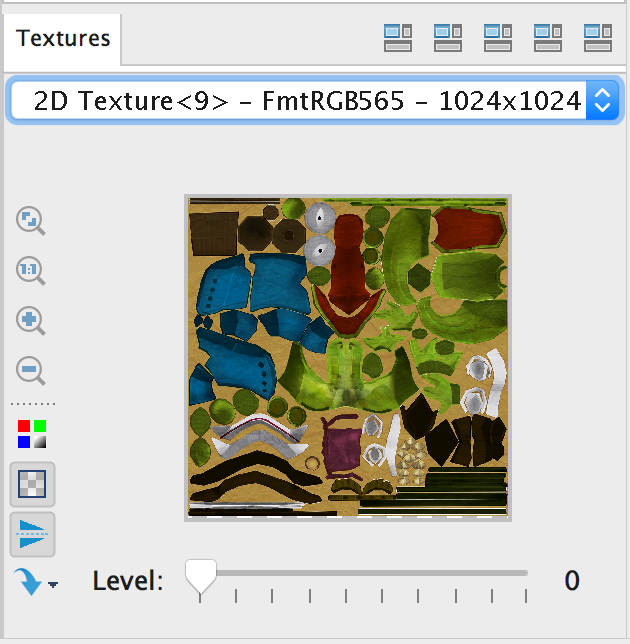The width and height of the screenshot is (630, 644).
Task: Pick the fourth panel layout icon
Action: point(548,39)
